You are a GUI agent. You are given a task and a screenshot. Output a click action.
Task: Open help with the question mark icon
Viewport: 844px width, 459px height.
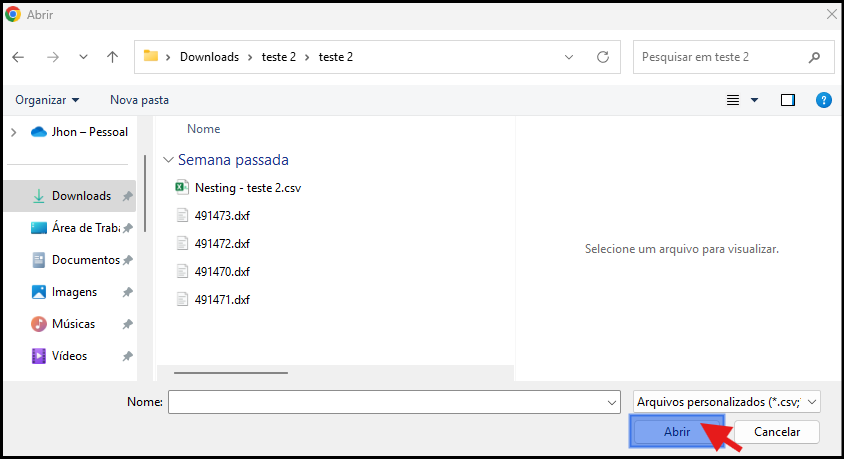point(824,100)
